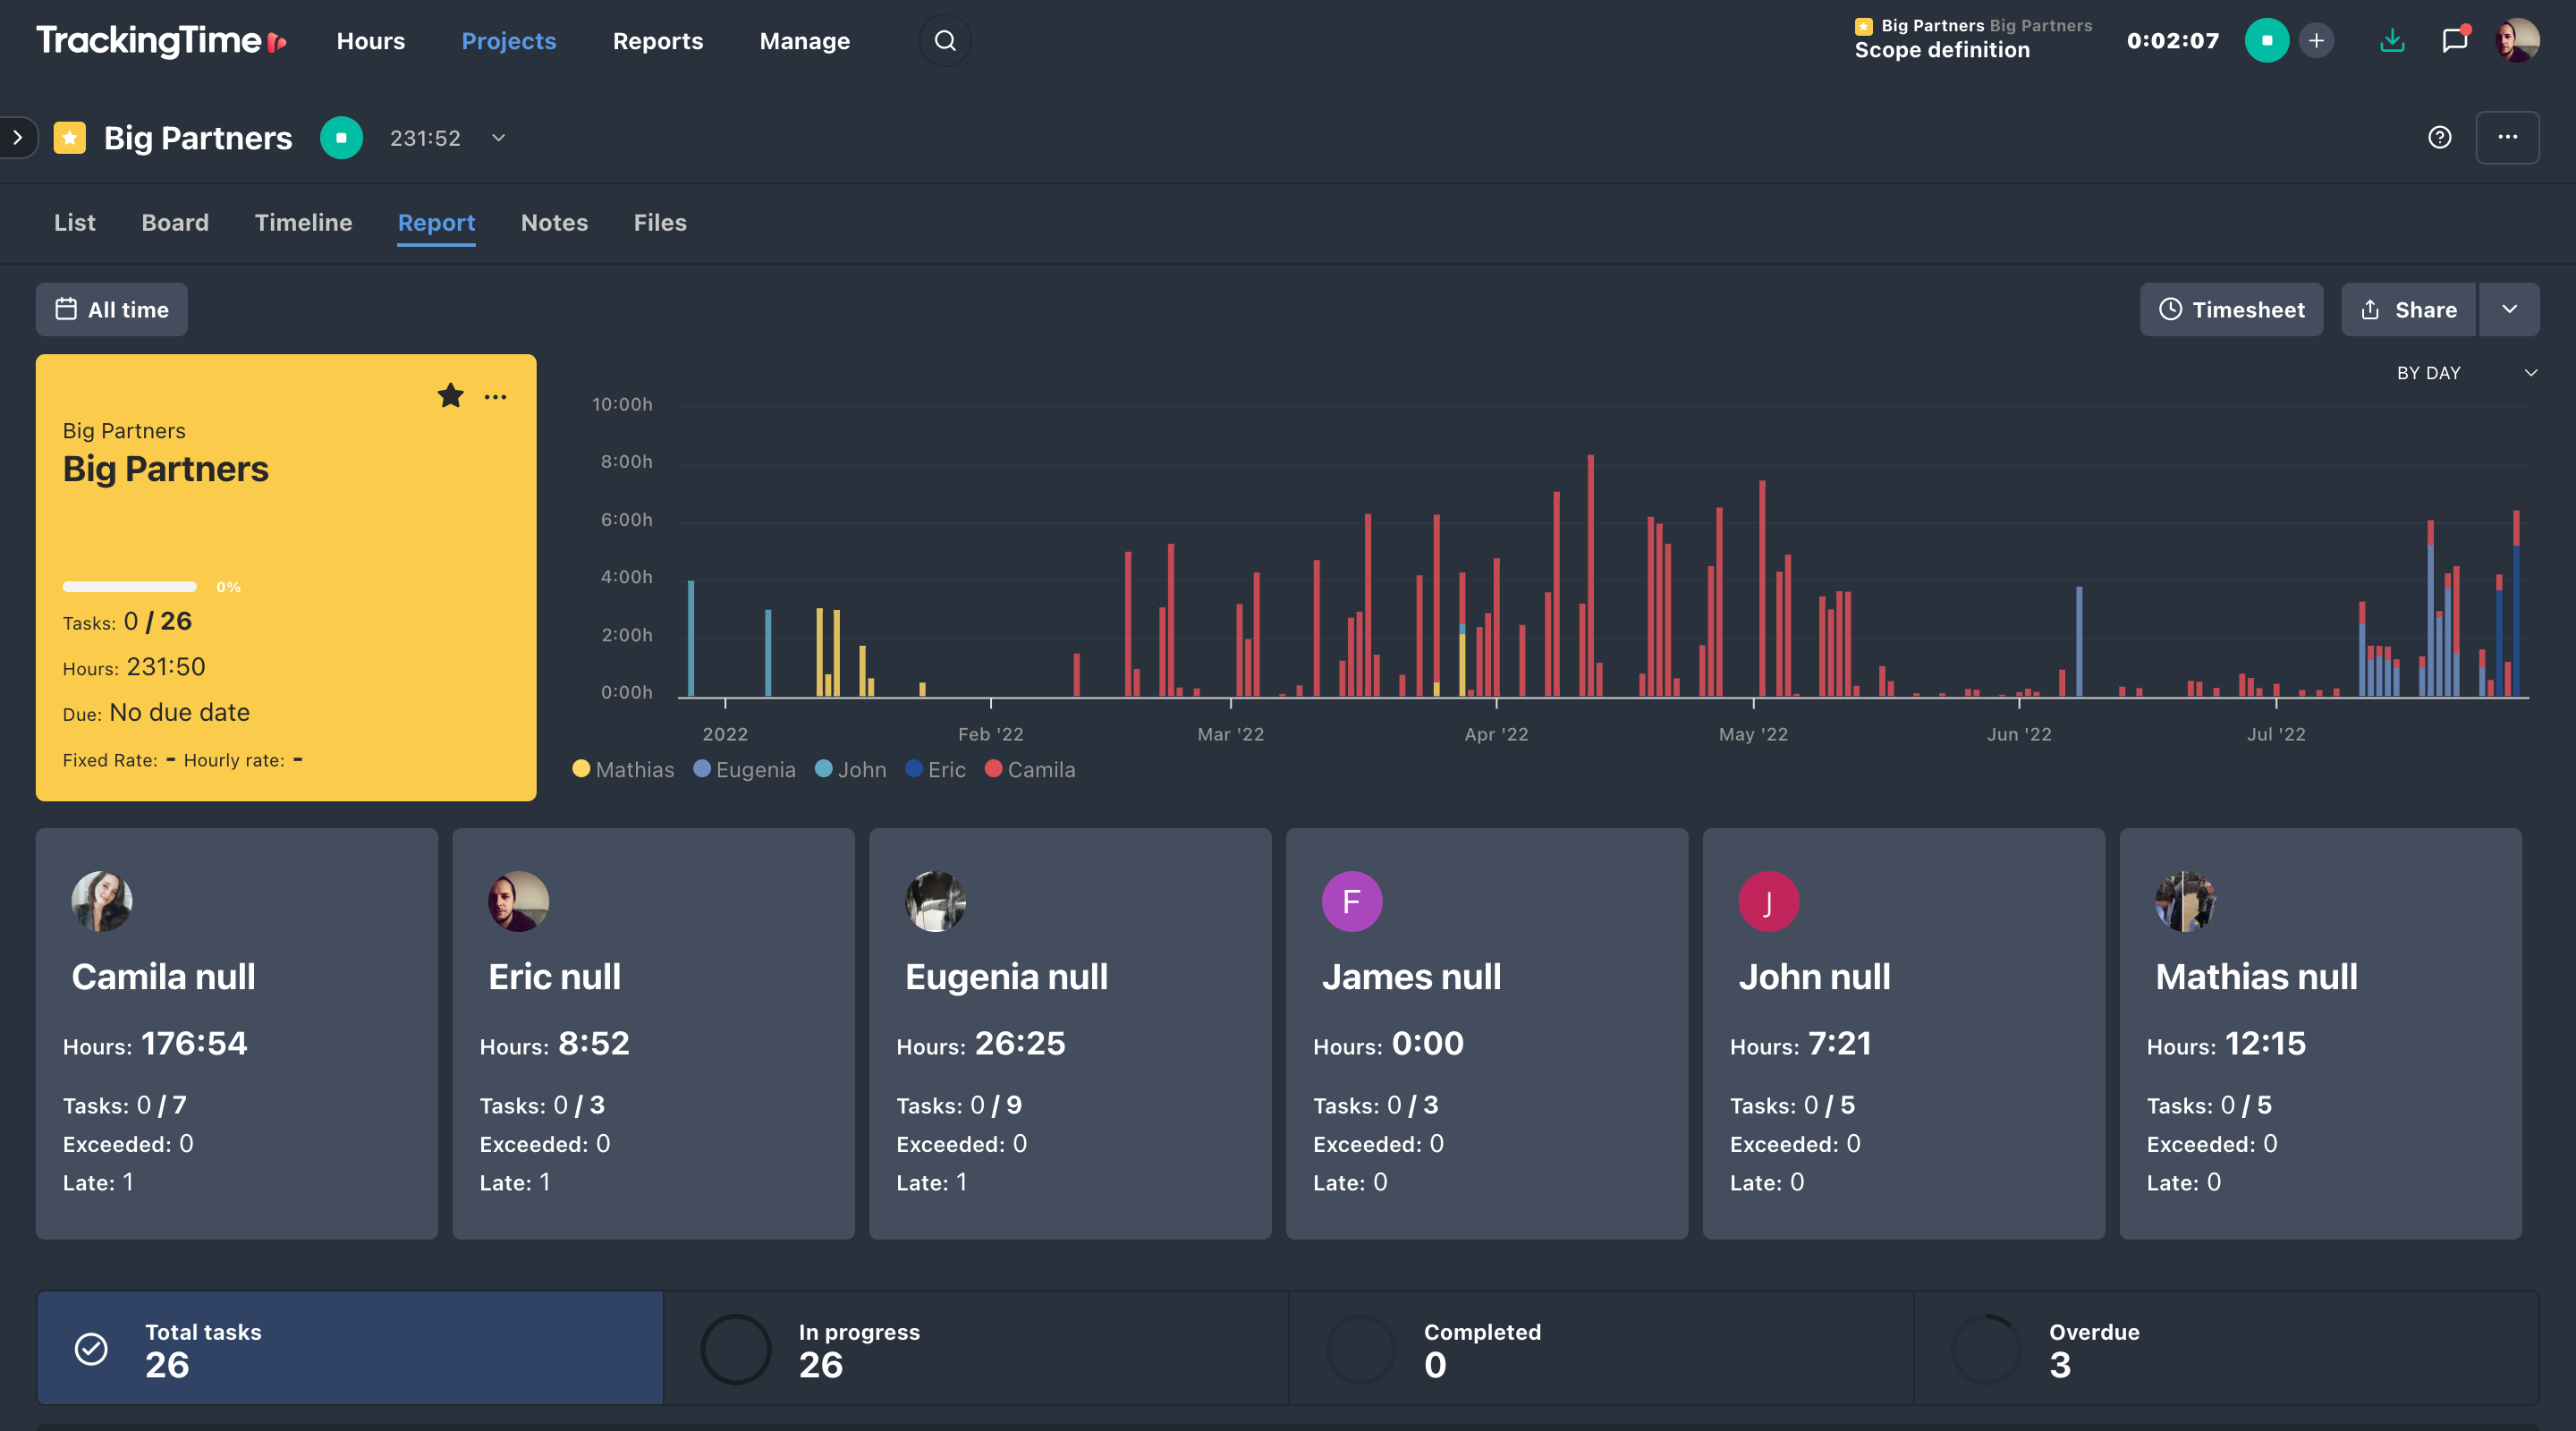Stop the running timer for Scope definition
Screen dimensions: 2576x1431
pos(2267,40)
